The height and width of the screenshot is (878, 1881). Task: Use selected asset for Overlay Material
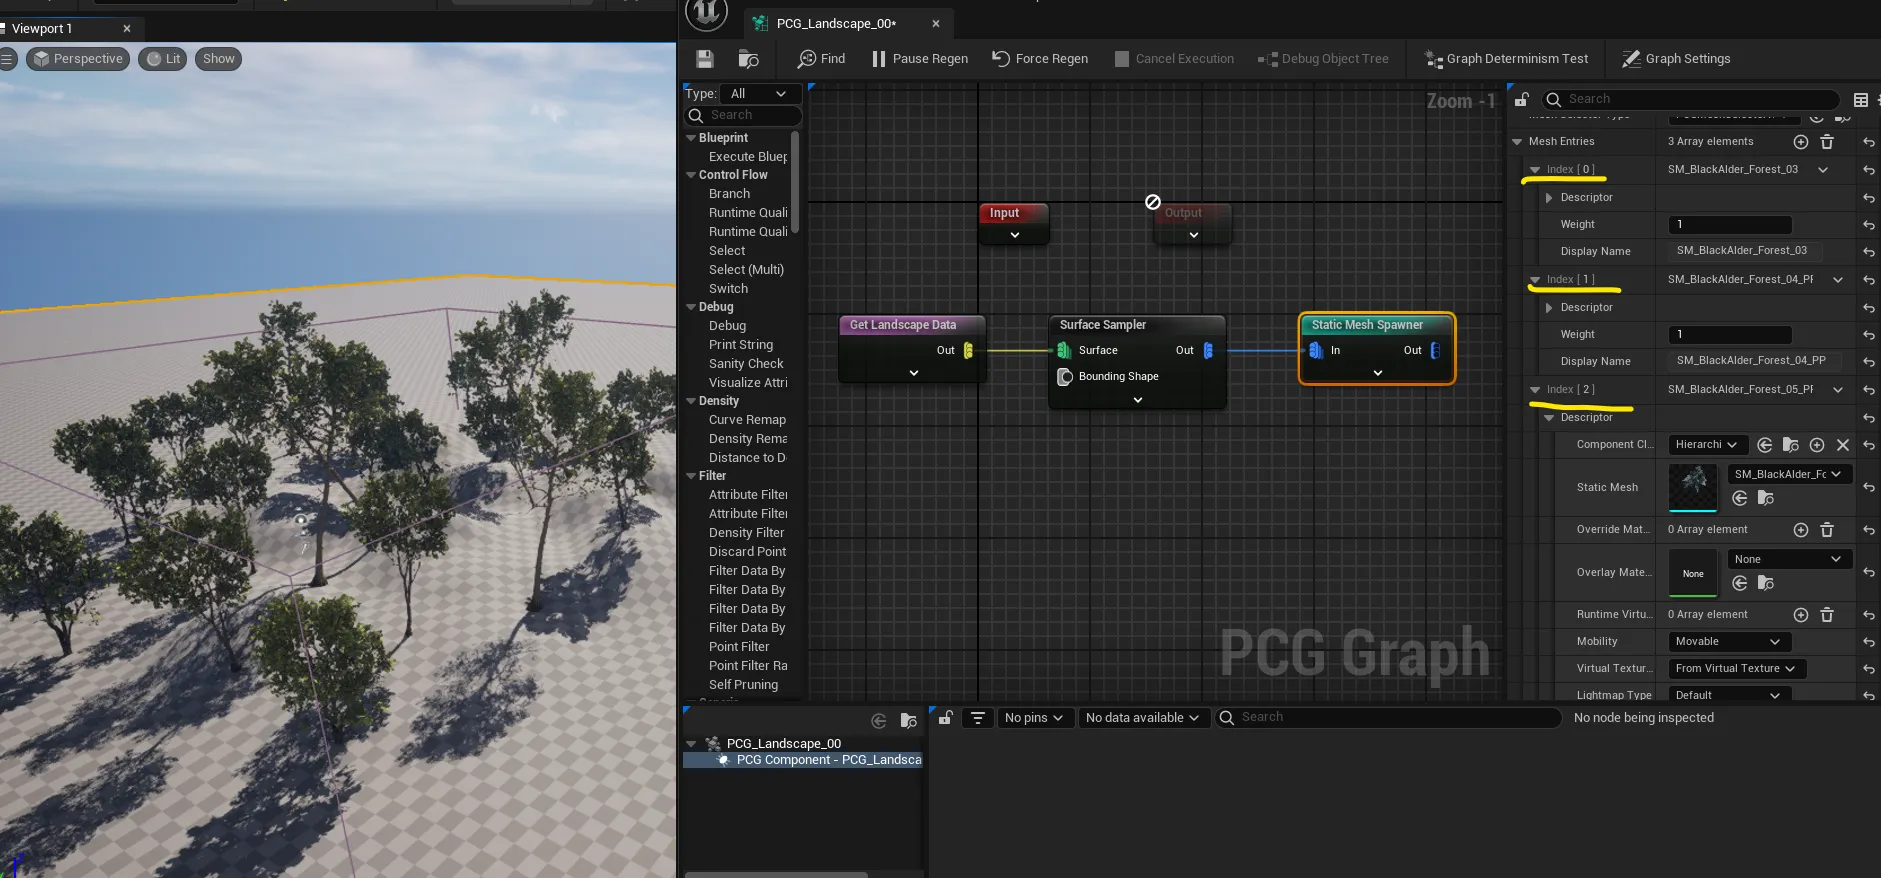pos(1740,583)
